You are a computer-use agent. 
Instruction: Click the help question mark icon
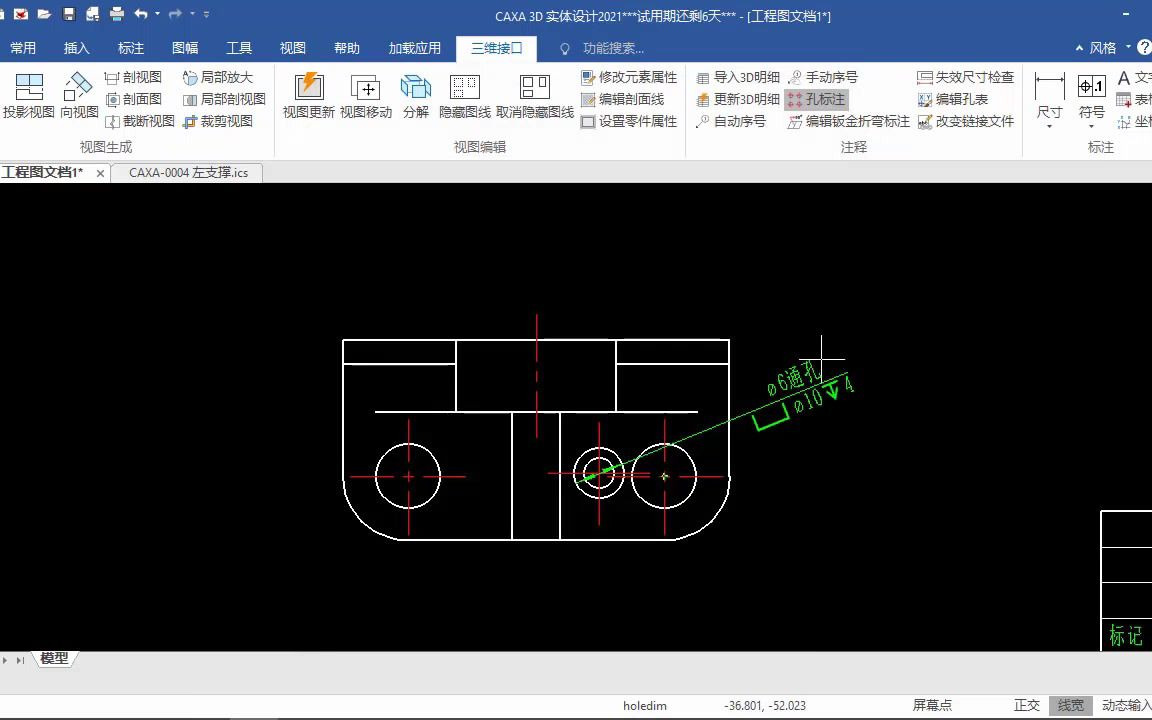[x=1144, y=48]
